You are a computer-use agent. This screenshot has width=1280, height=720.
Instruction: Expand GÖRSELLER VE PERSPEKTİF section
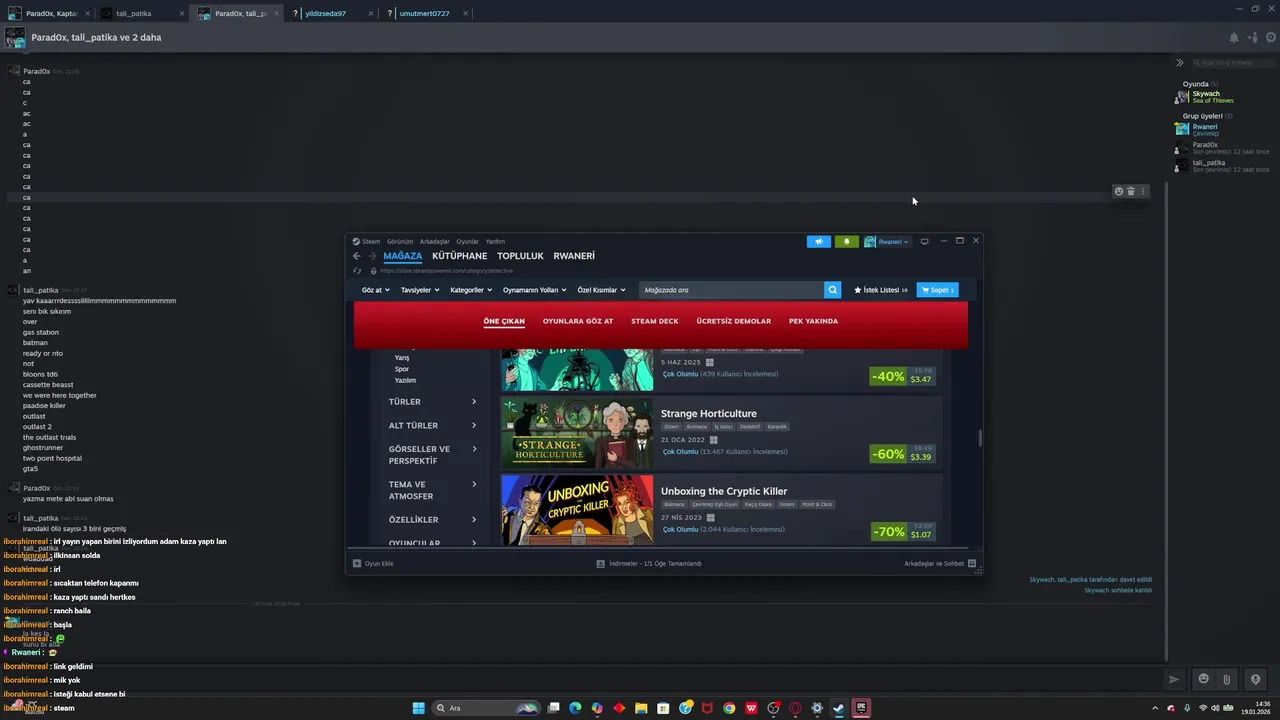click(433, 455)
